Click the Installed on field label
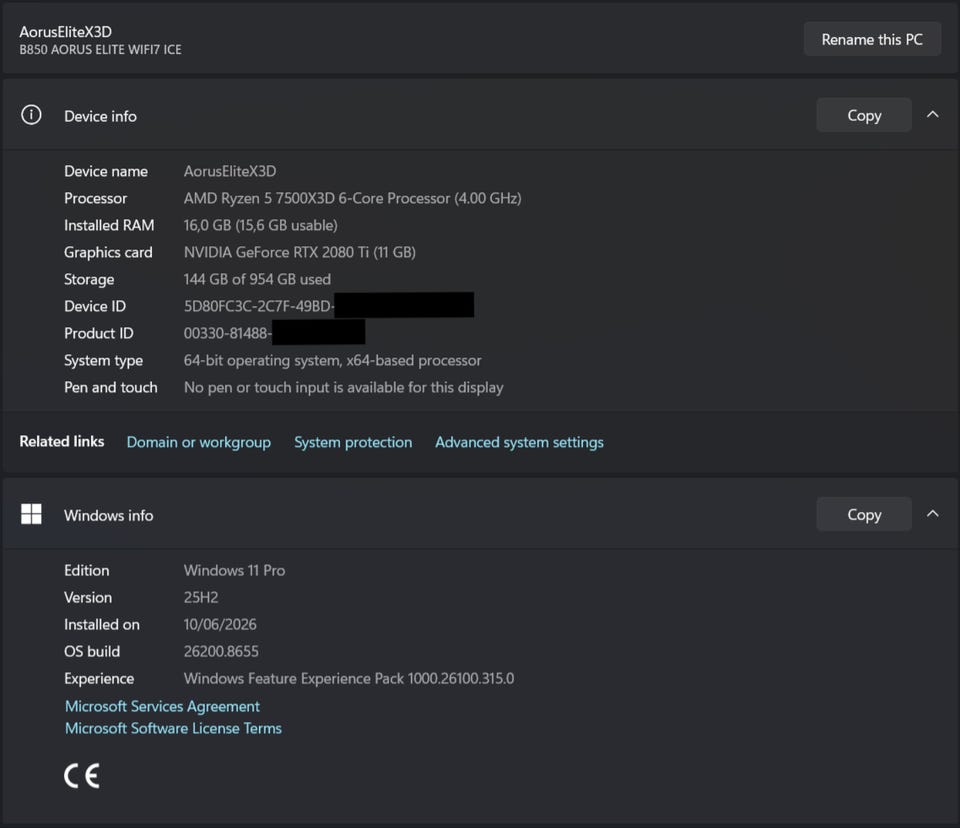The width and height of the screenshot is (960, 828). point(102,624)
